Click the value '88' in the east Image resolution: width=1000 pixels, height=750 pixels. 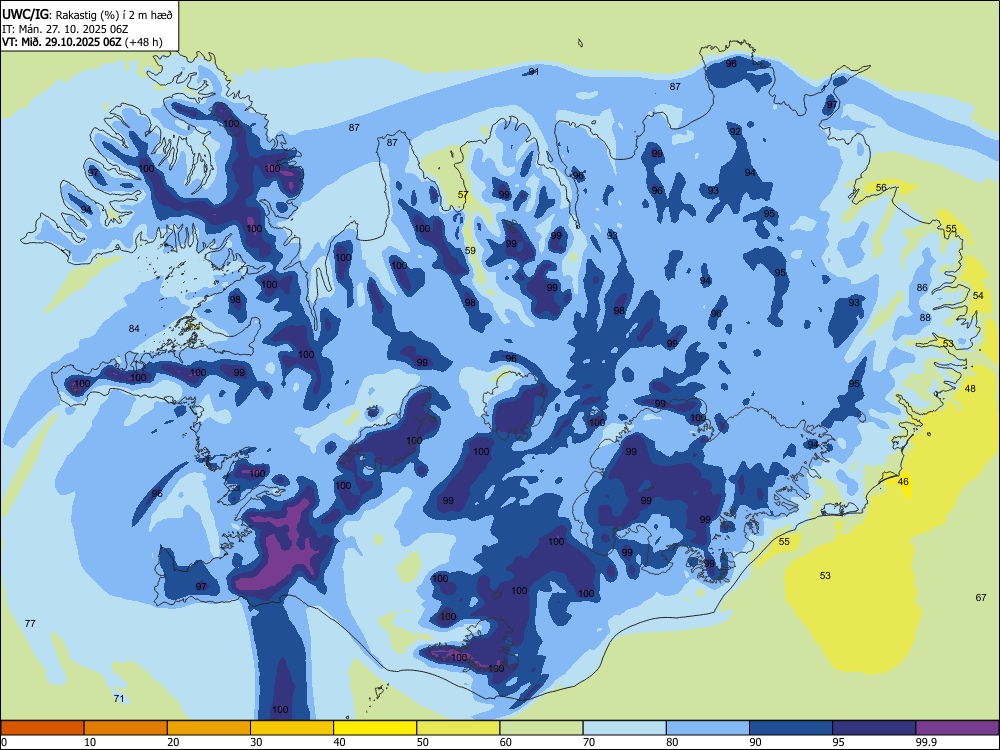[x=925, y=317]
